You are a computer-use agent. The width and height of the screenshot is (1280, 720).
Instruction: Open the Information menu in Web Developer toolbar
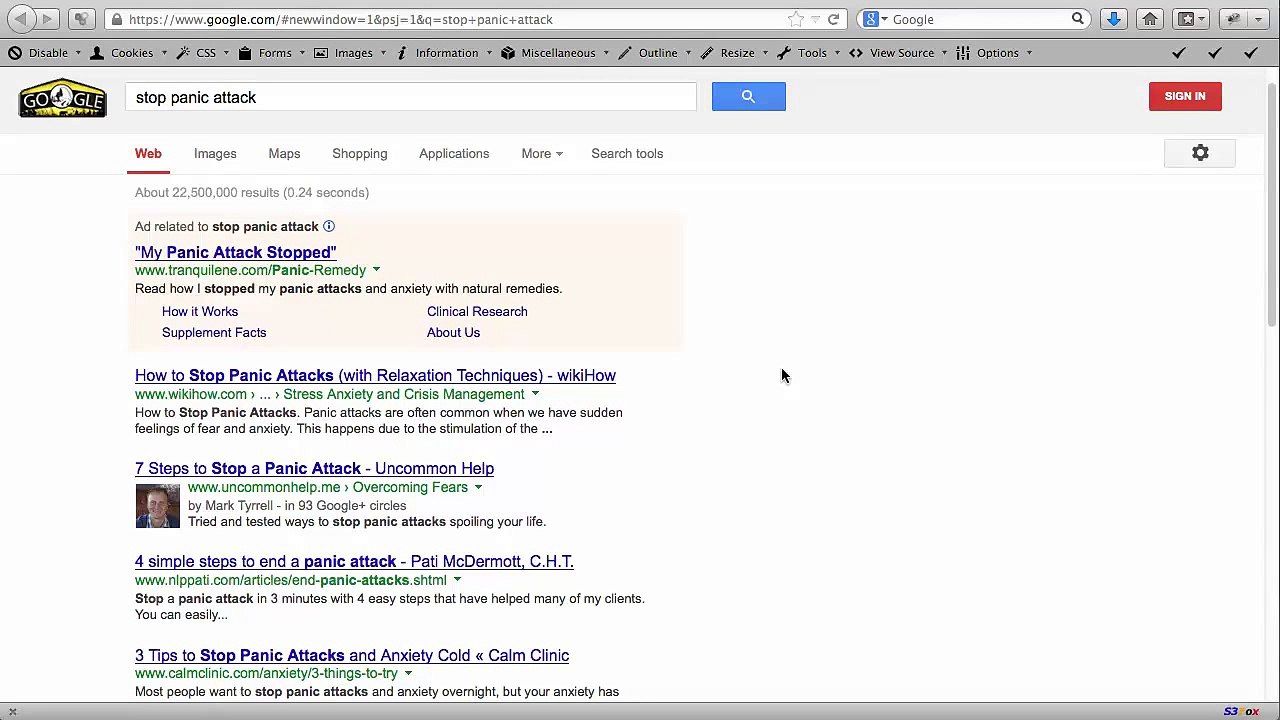pos(443,53)
